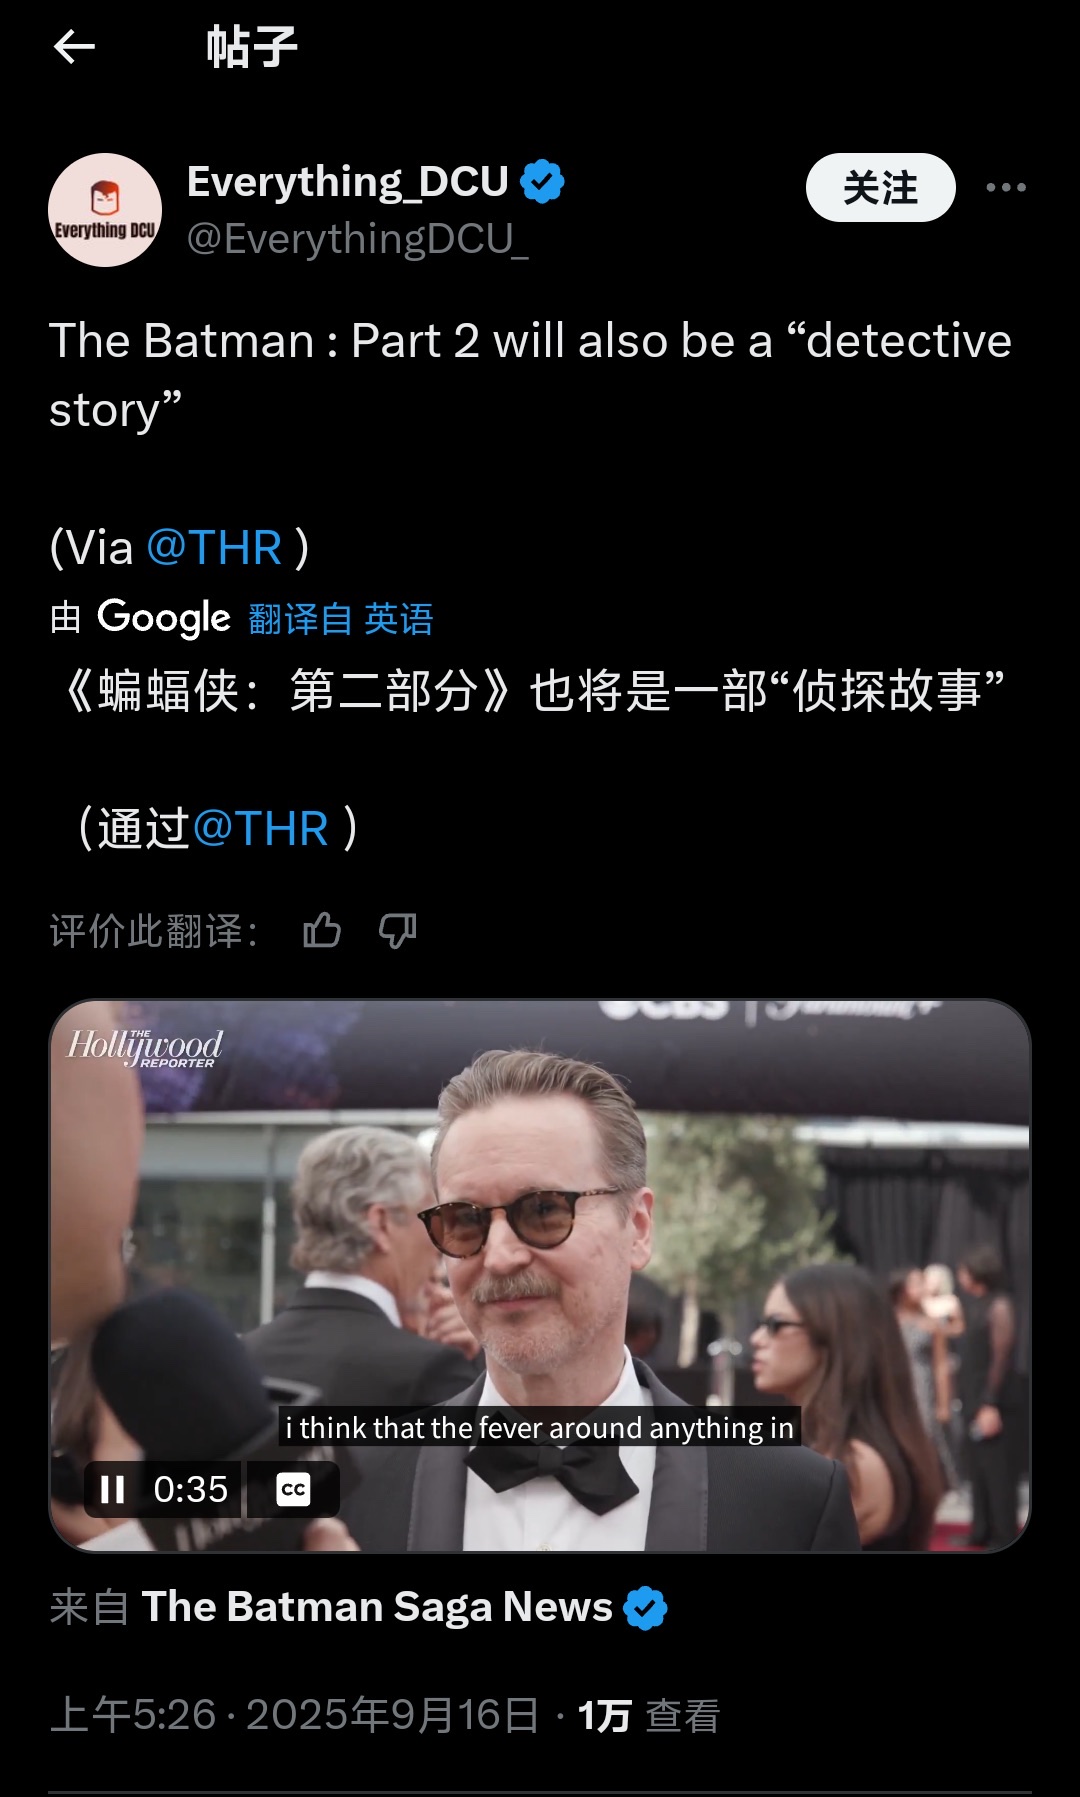Tap the @EverythingDCU_ handle text
Image resolution: width=1080 pixels, height=1797 pixels.
[x=358, y=239]
